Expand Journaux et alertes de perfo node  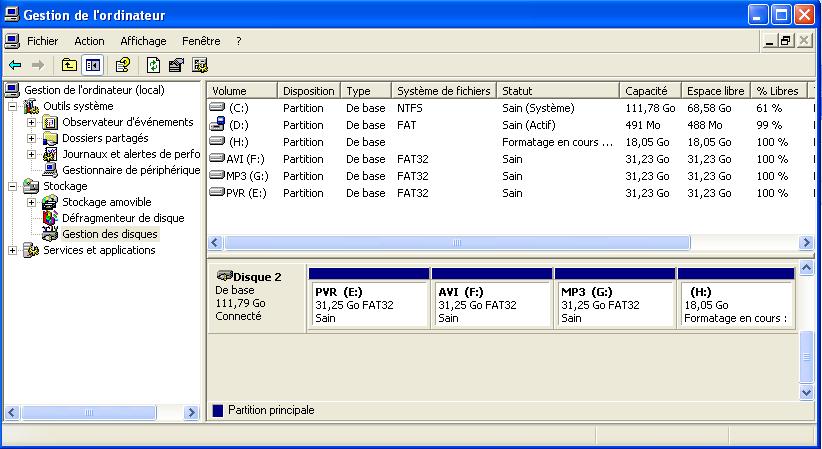(x=31, y=154)
